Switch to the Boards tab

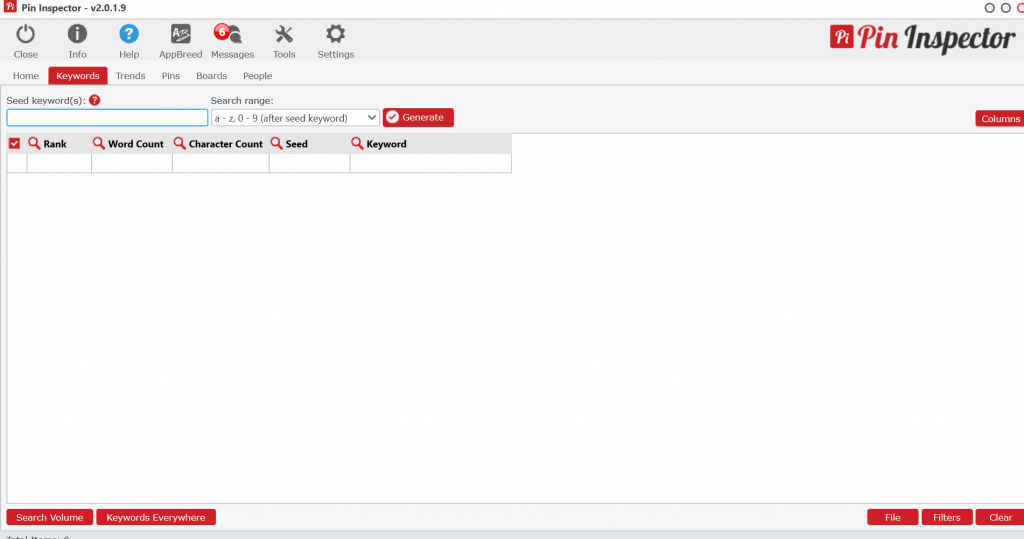click(211, 76)
